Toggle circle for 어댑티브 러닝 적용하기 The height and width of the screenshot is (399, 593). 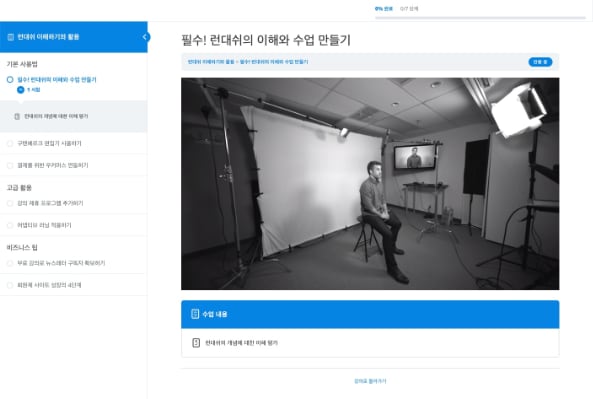(x=10, y=225)
